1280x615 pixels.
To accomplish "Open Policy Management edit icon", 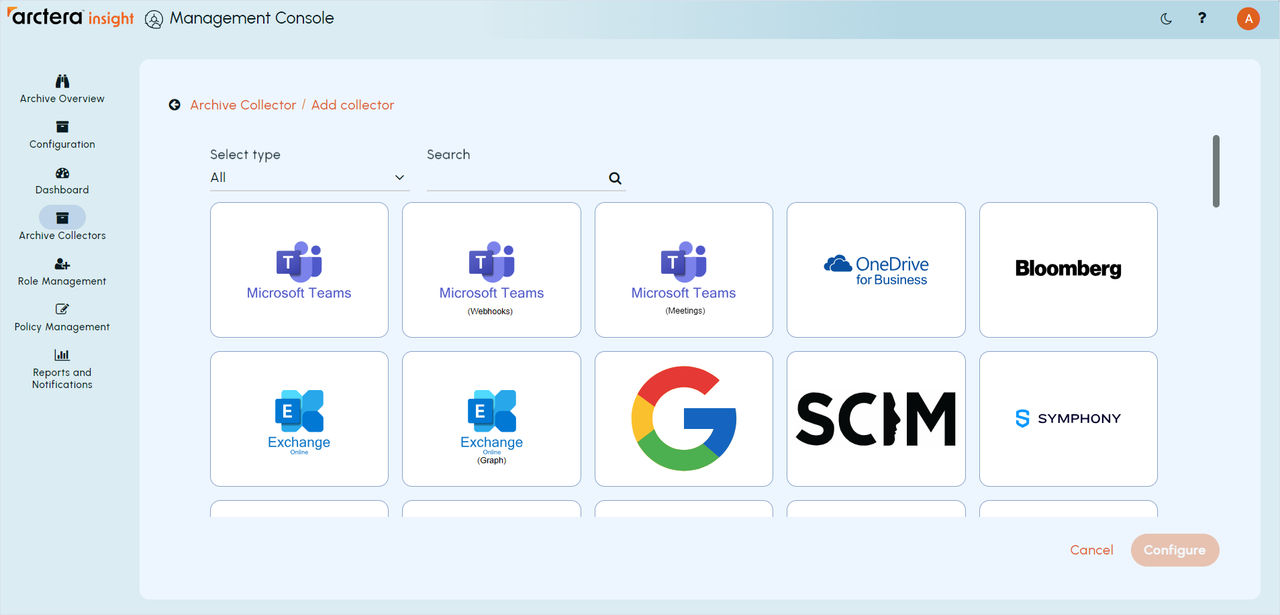I will coord(62,310).
